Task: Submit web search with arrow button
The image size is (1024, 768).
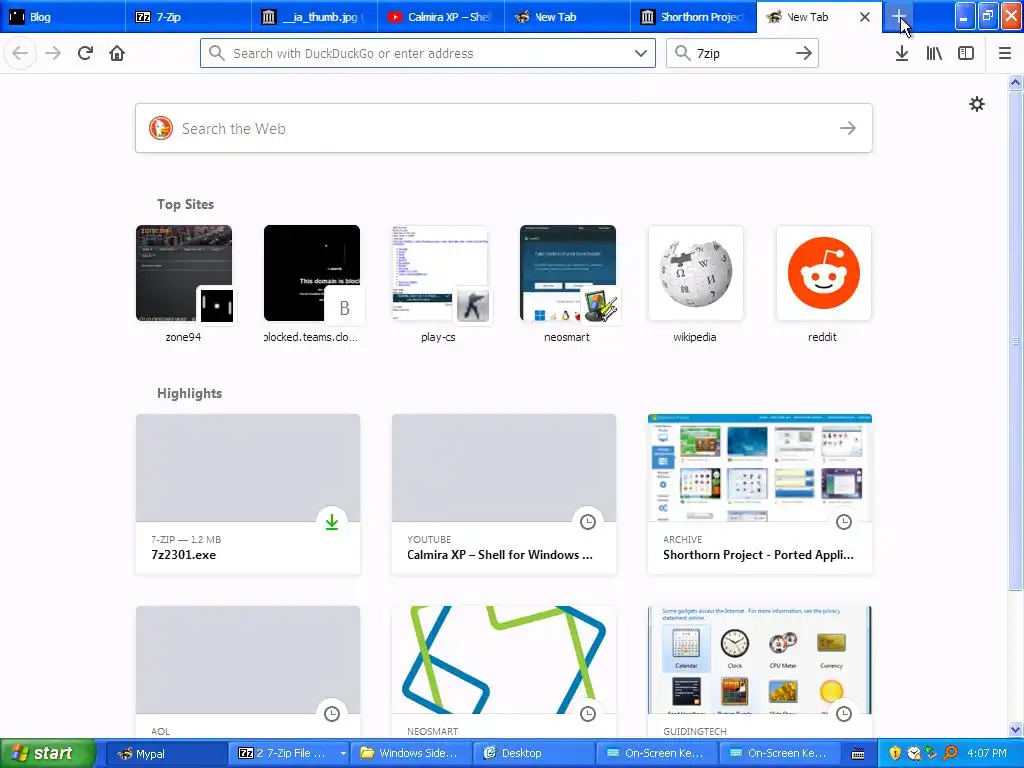Action: (848, 128)
